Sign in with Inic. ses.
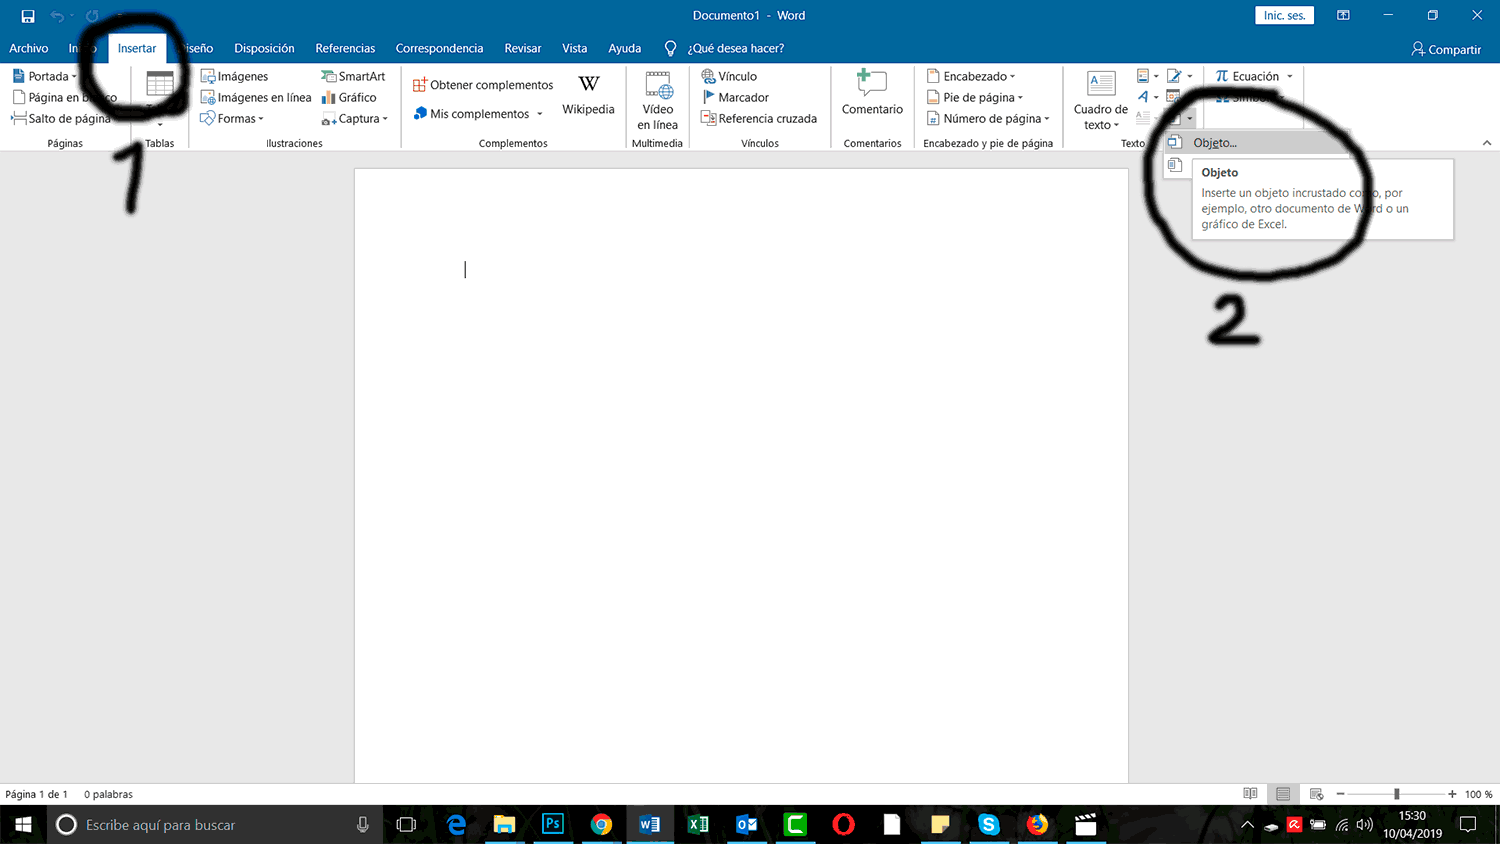Screen dimensions: 1500x844 coord(1283,15)
